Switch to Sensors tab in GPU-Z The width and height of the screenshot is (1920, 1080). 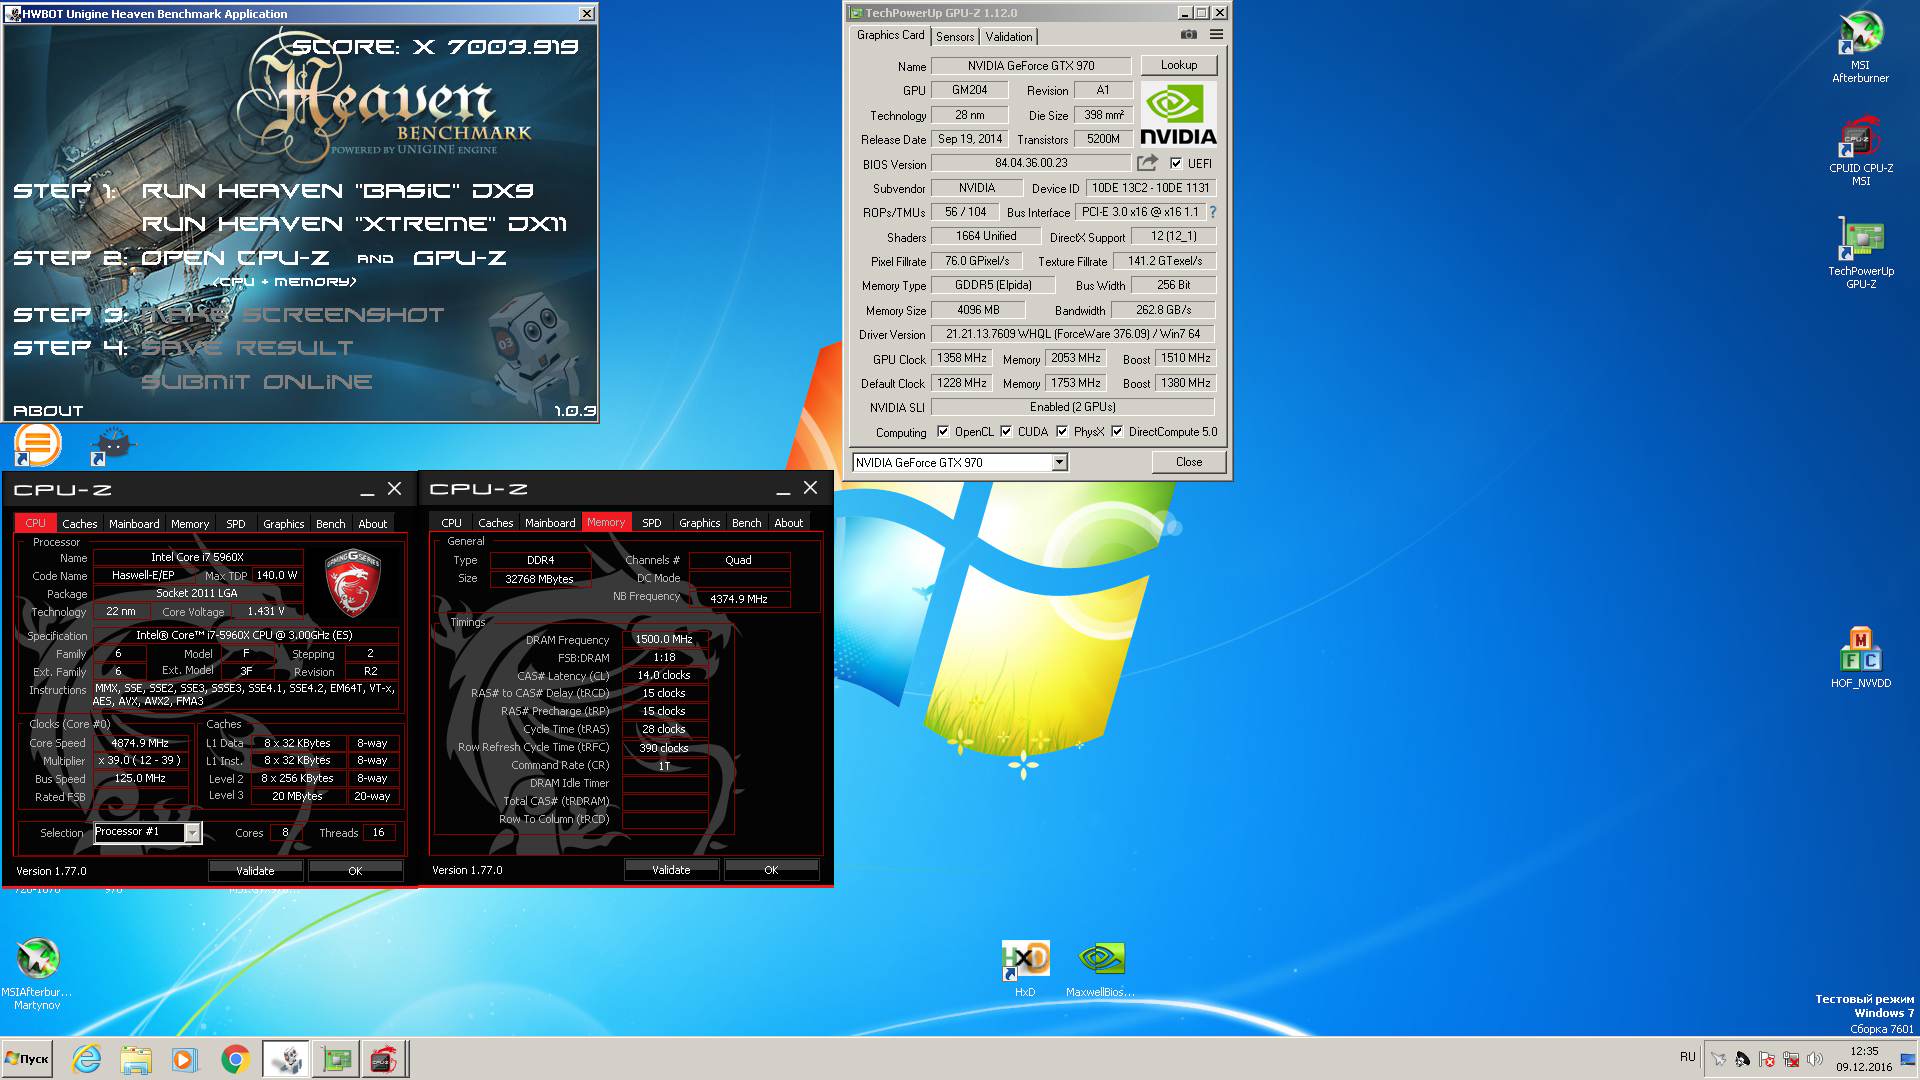click(955, 36)
